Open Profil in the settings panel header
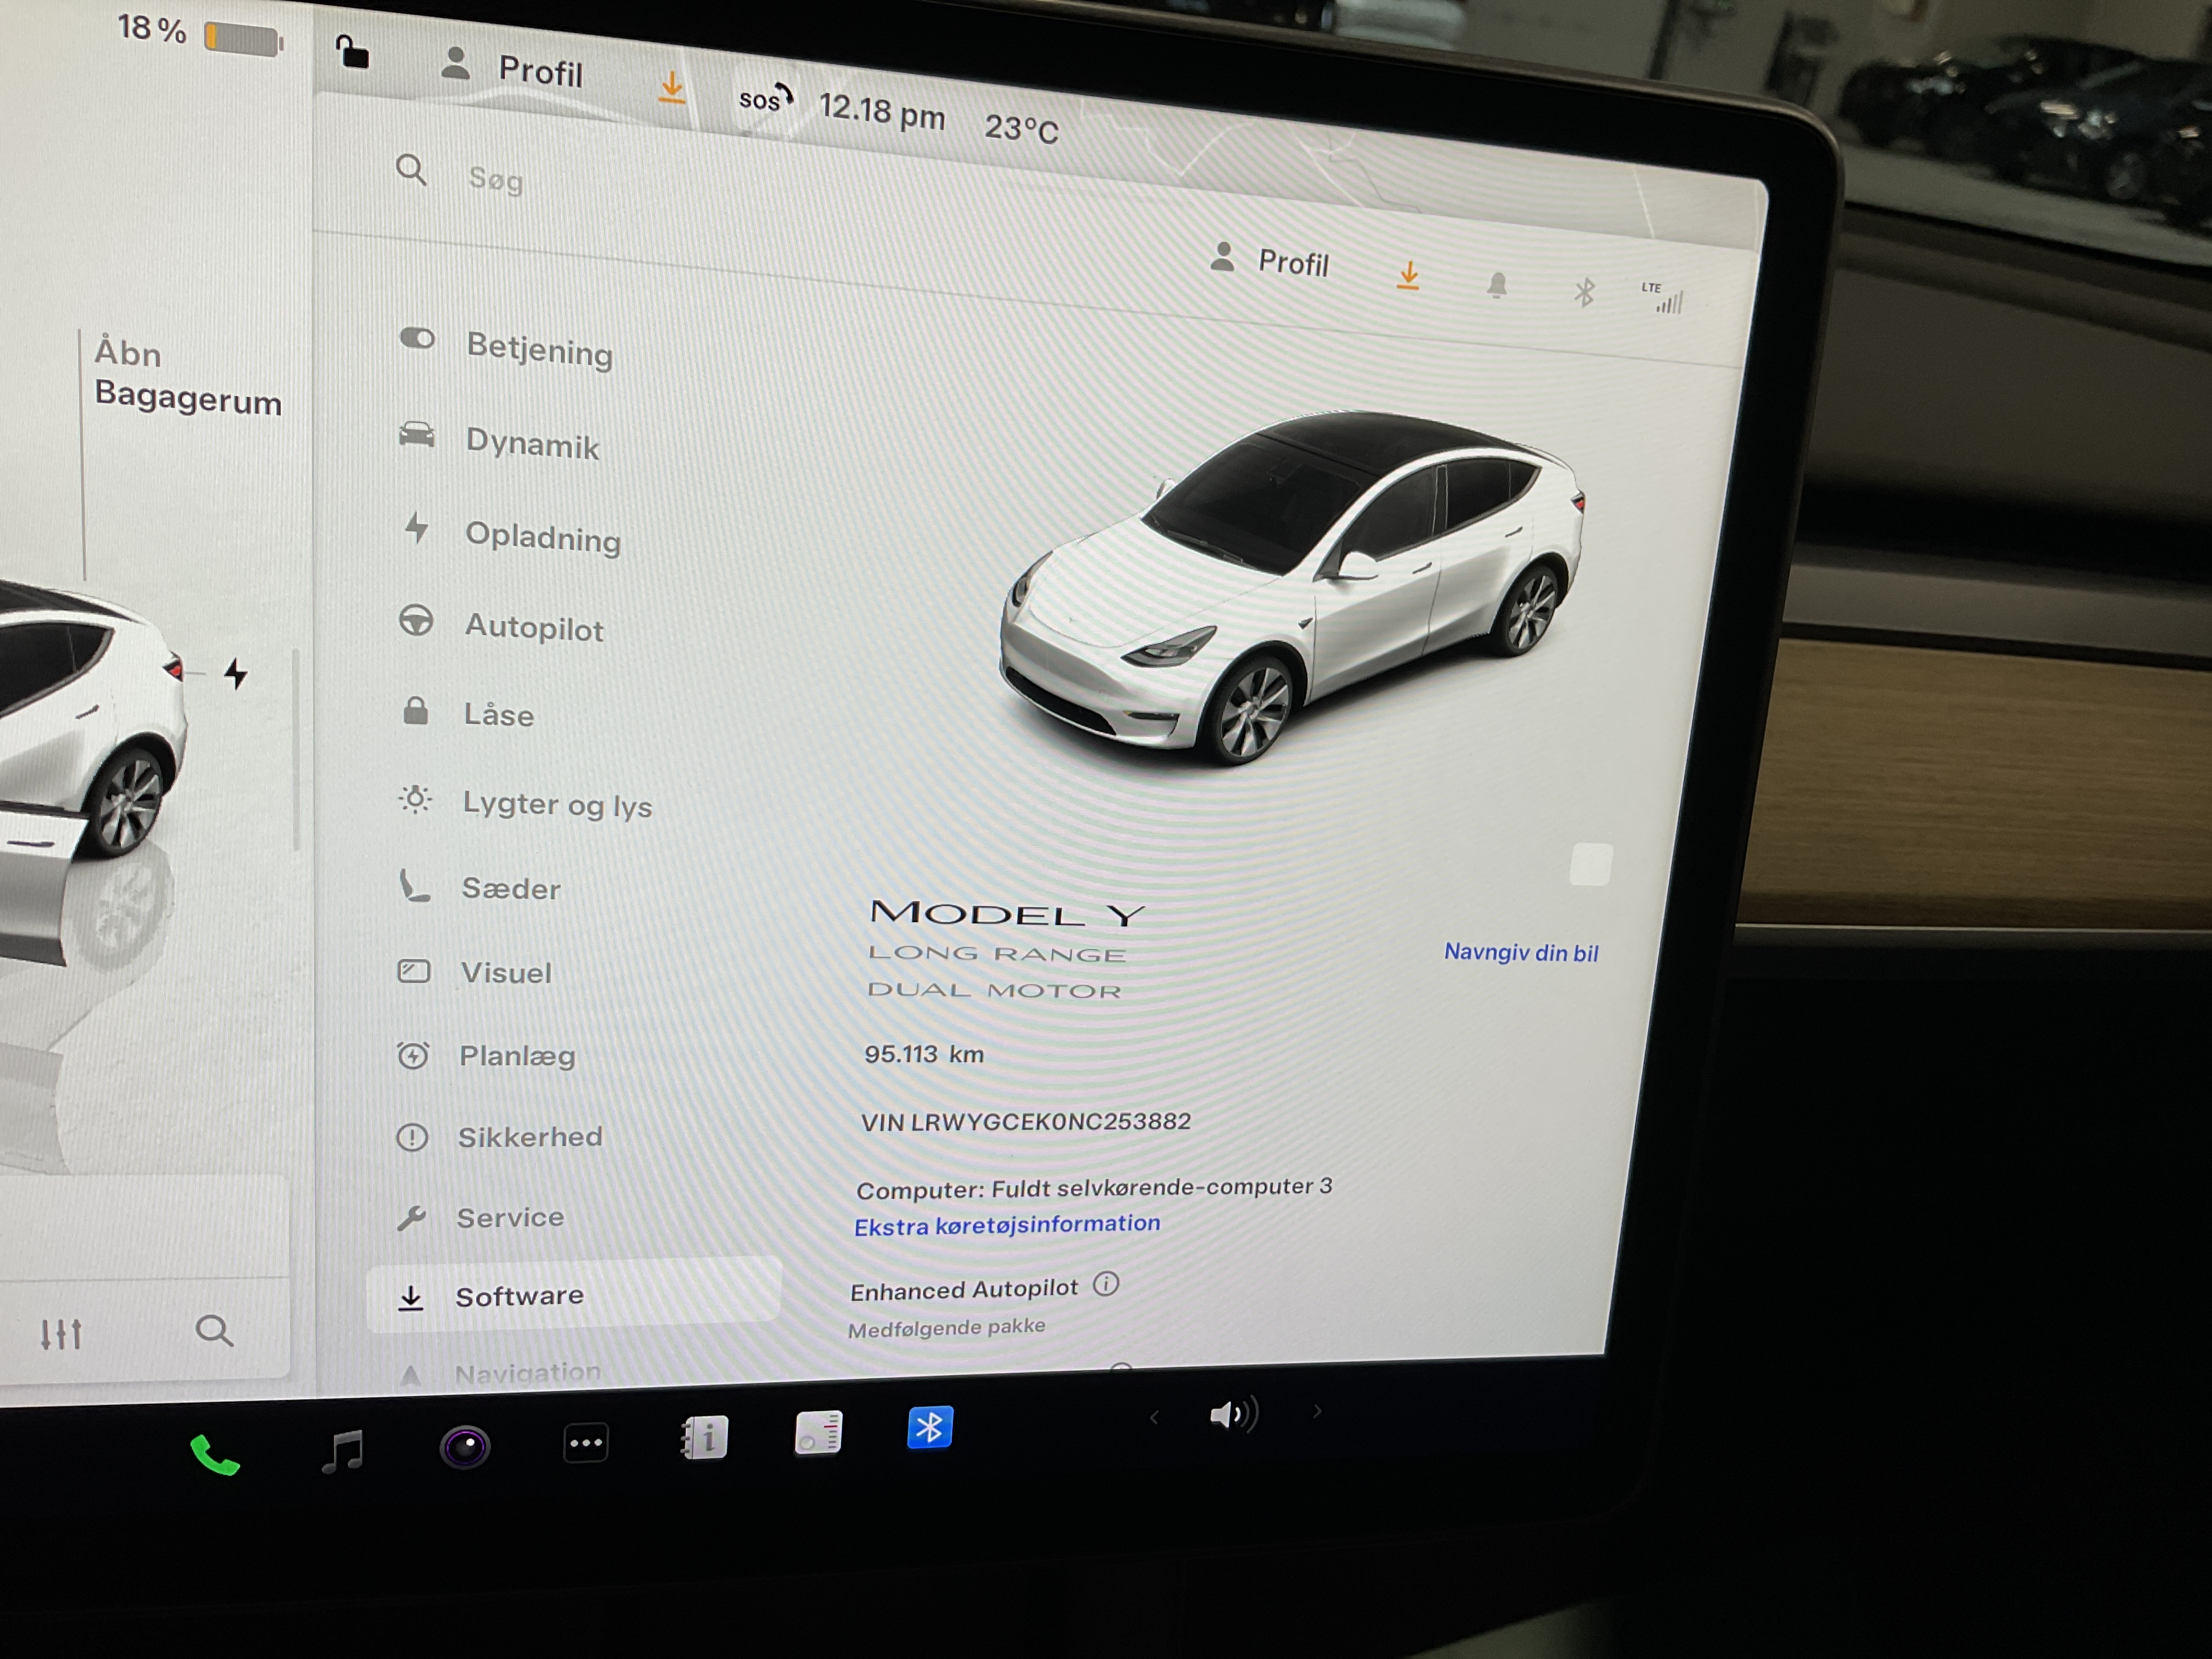 pos(1269,260)
